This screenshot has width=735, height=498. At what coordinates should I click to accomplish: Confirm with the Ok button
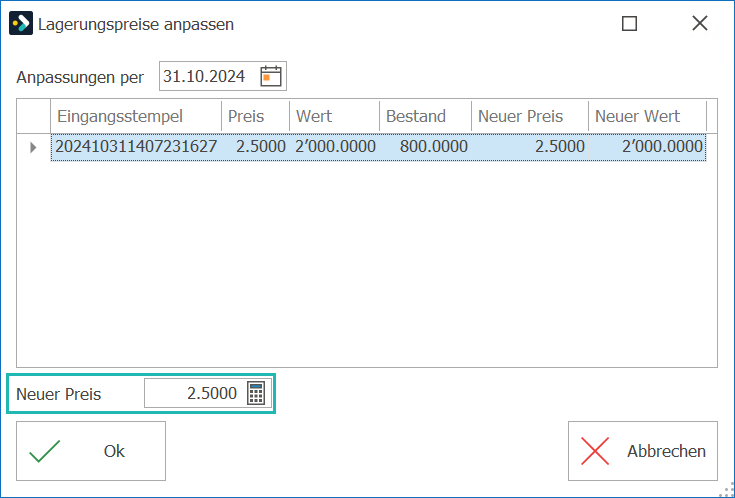[91, 451]
